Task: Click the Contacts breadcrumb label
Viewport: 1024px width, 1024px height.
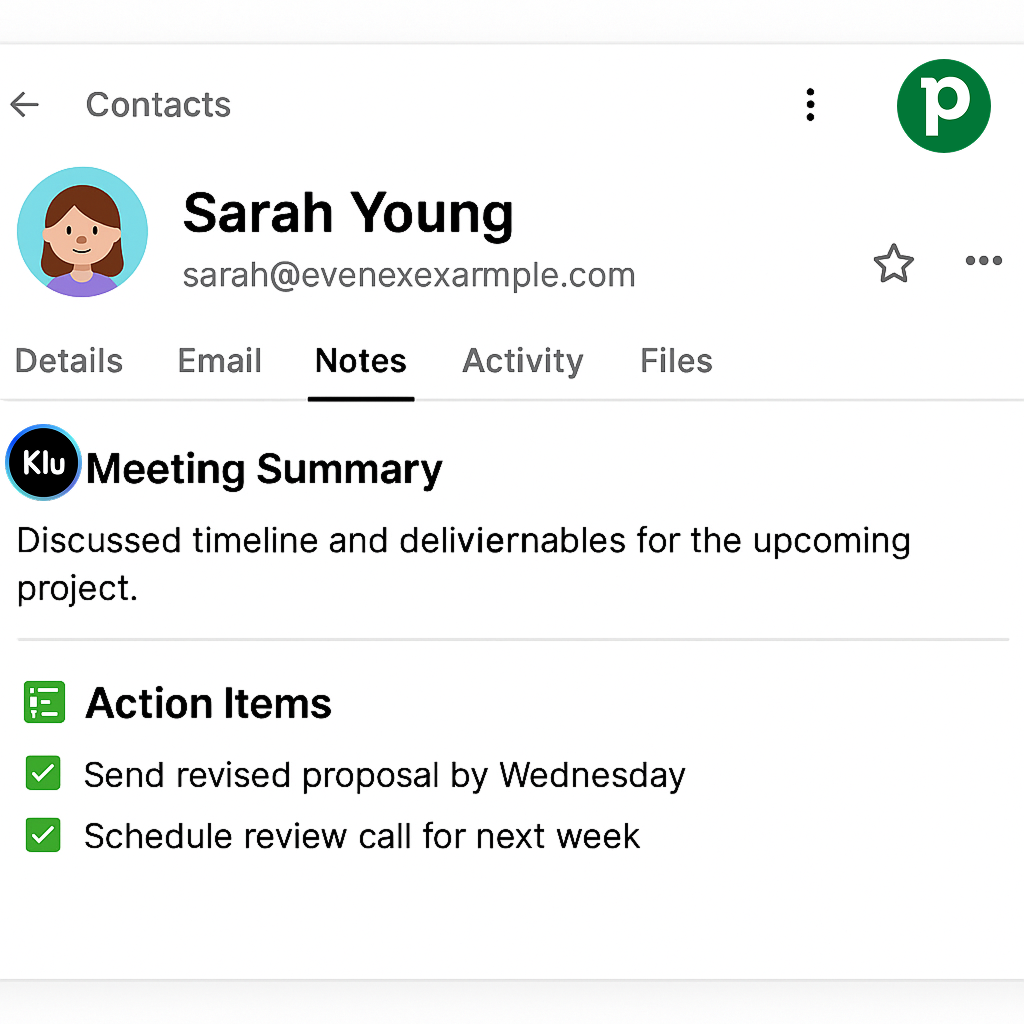Action: point(158,104)
